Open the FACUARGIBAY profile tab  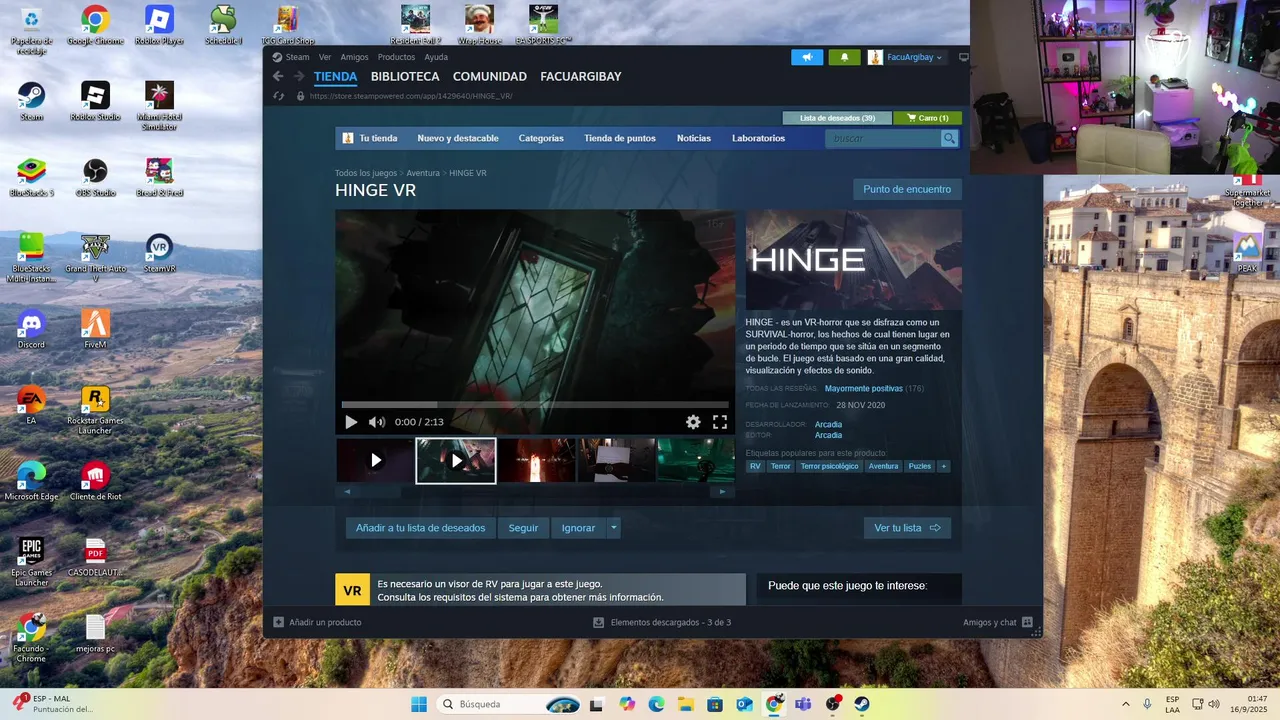point(581,76)
